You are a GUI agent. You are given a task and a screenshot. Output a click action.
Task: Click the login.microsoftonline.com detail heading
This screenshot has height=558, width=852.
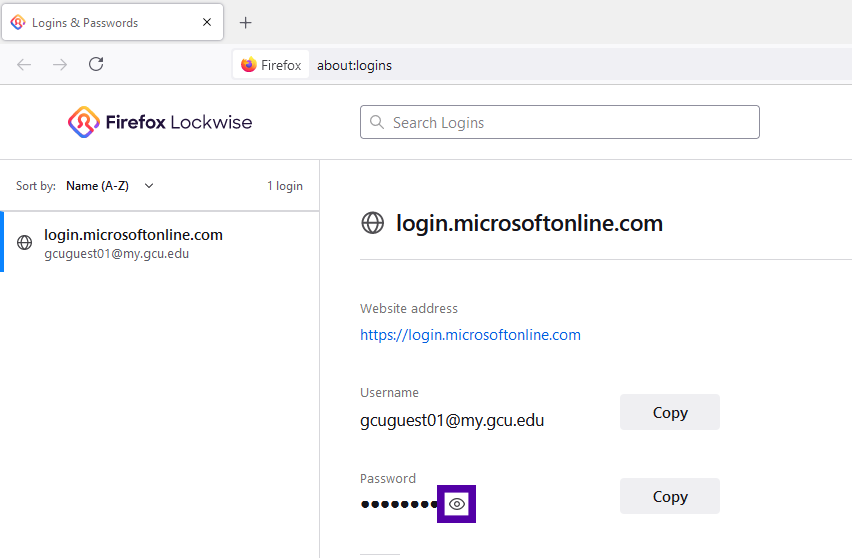529,223
